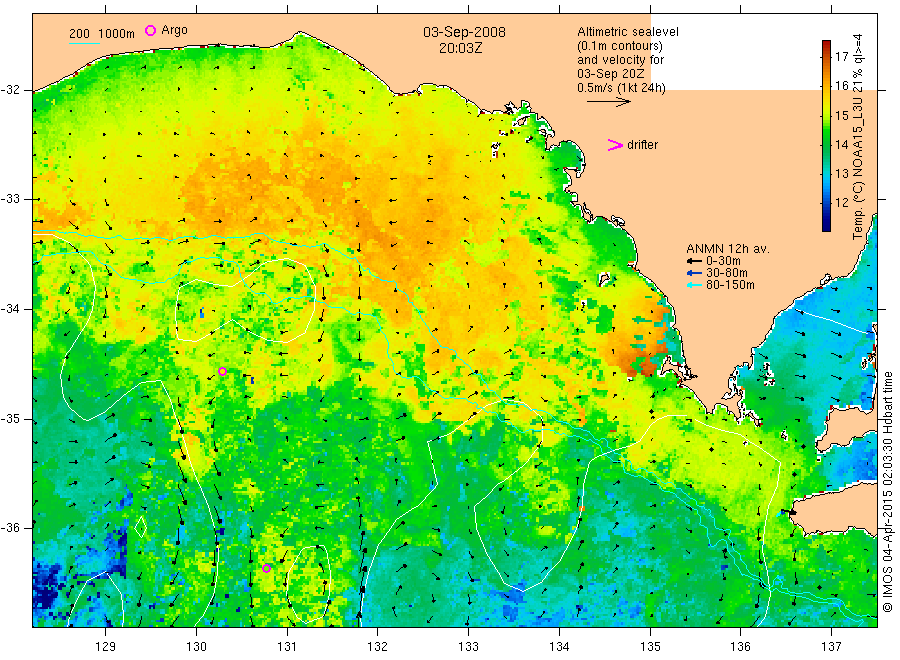900x660 pixels.
Task: Click longitude axis label '134'
Action: (x=559, y=647)
